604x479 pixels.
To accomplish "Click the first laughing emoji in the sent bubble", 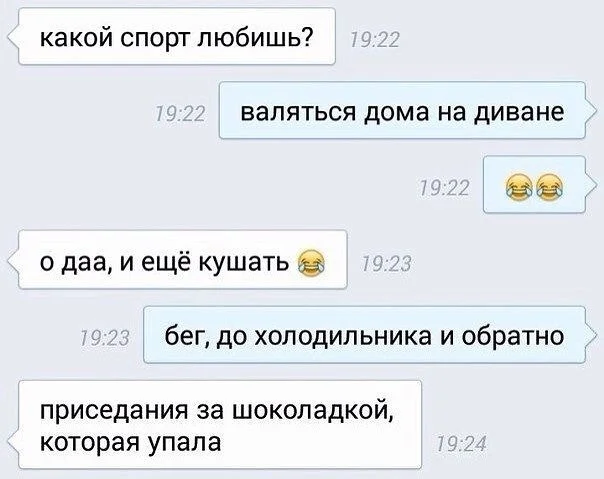I will click(x=518, y=187).
